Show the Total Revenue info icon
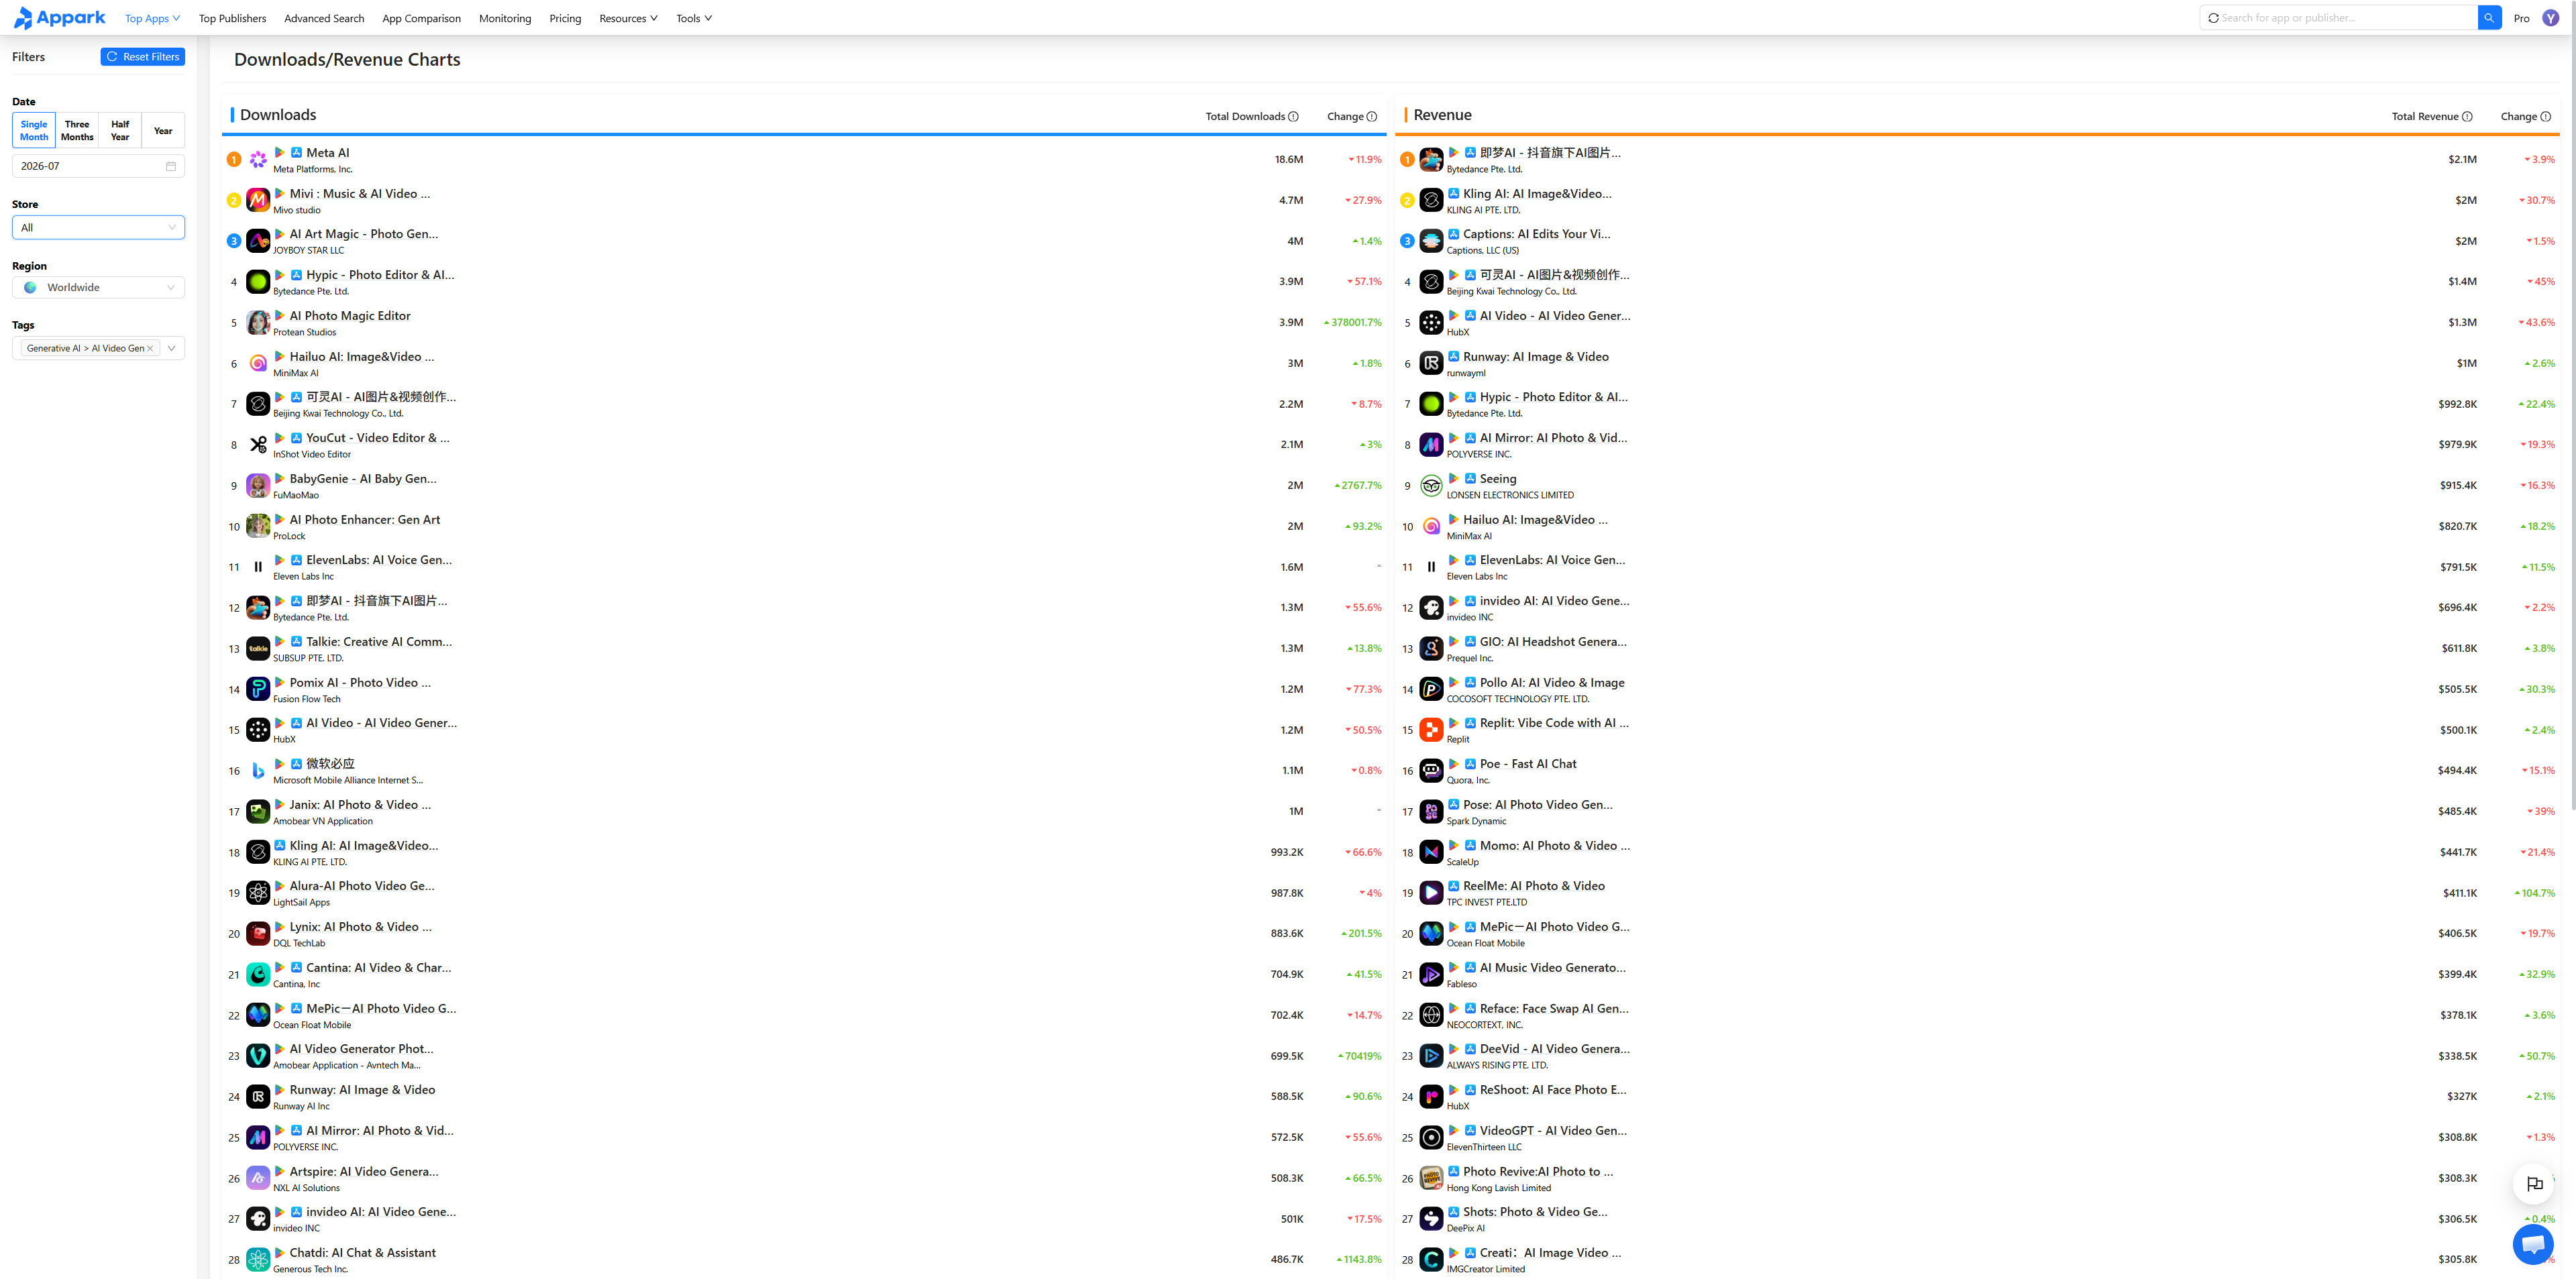The image size is (2576, 1279). click(x=2467, y=117)
